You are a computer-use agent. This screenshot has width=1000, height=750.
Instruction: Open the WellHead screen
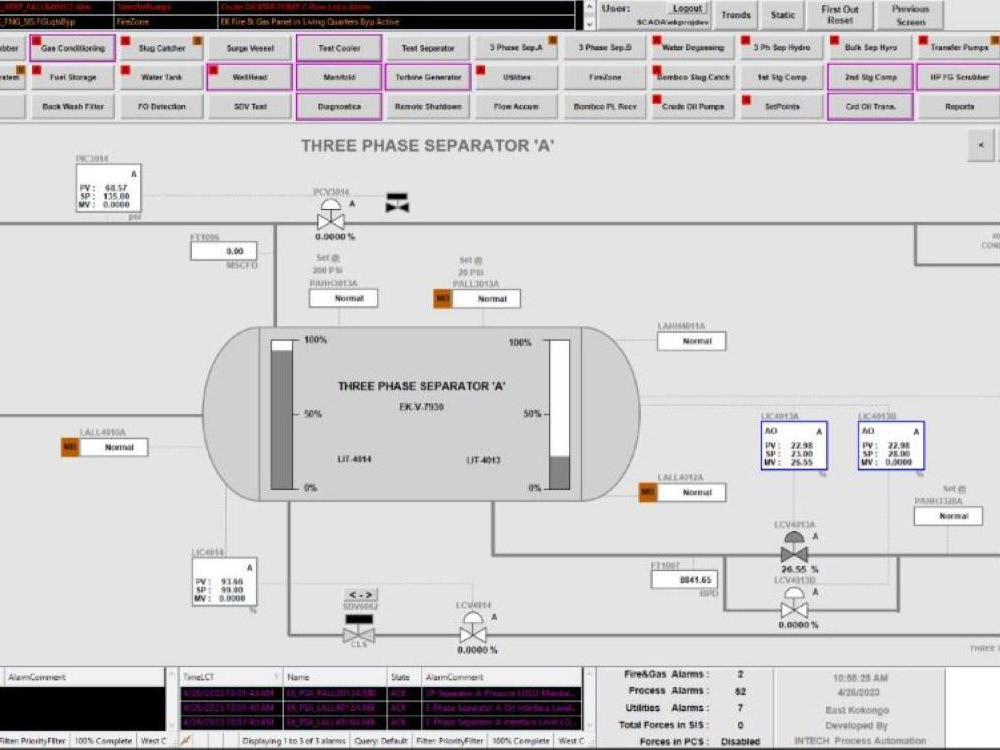tap(249, 77)
